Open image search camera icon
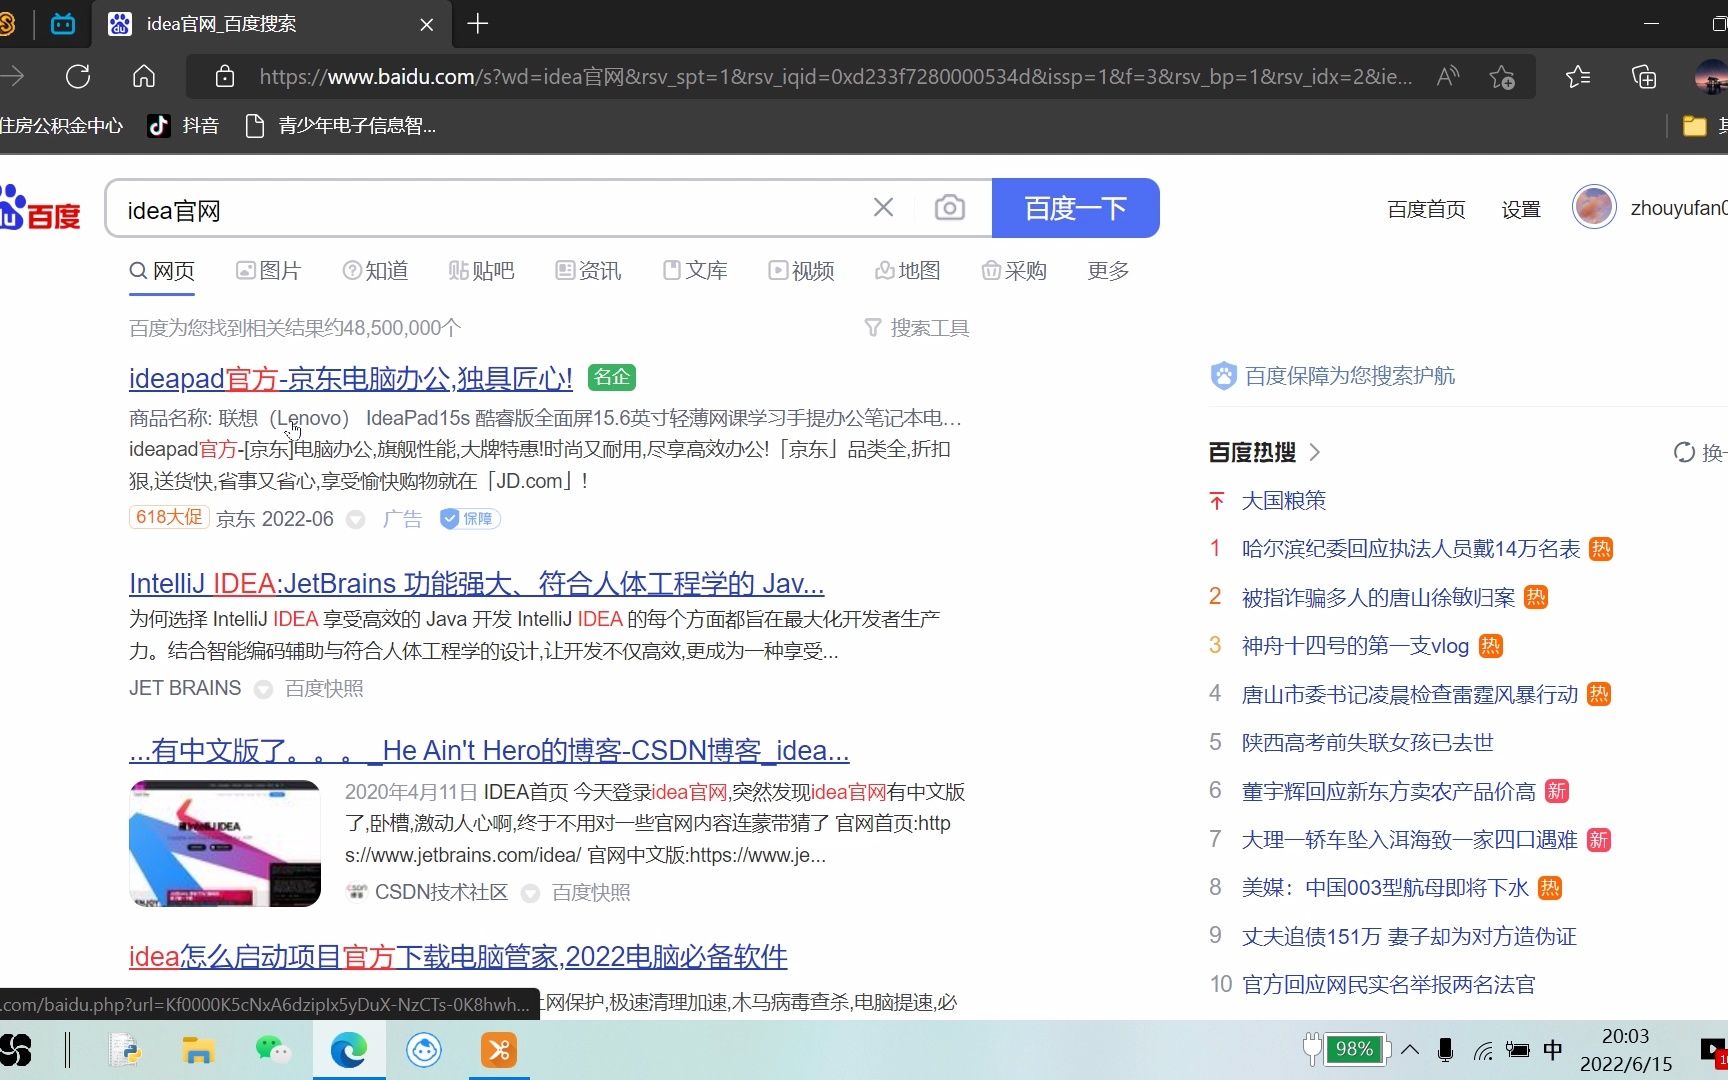This screenshot has width=1728, height=1080. pyautogui.click(x=949, y=208)
